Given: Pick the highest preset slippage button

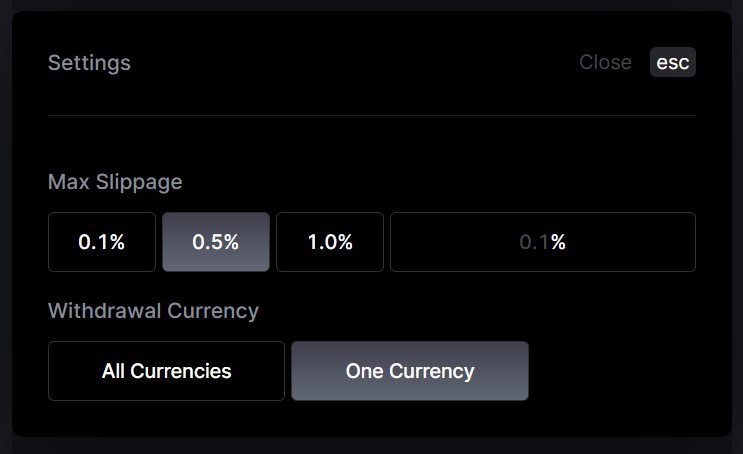Looking at the screenshot, I should pyautogui.click(x=330, y=242).
